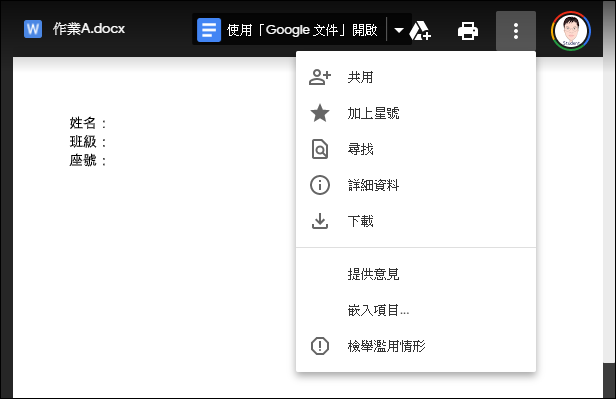Viewport: 616px width, 399px height.
Task: Click the 班級： line in document
Action: (x=88, y=142)
